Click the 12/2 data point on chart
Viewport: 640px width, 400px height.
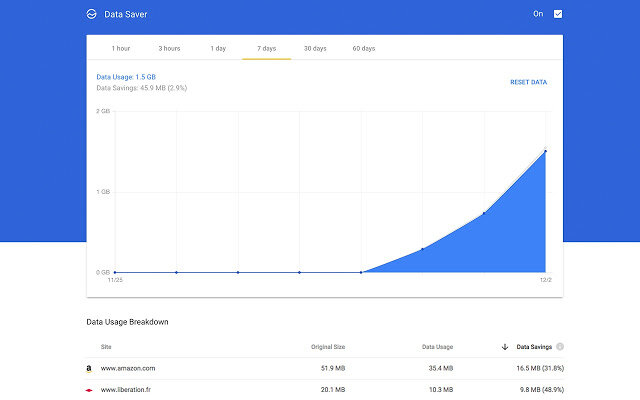(x=546, y=151)
